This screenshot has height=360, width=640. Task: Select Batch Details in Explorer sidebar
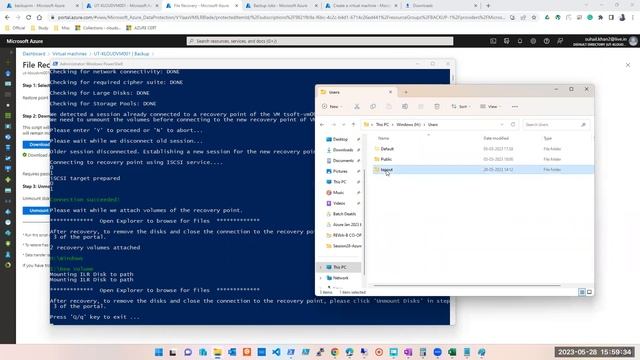pos(344,214)
